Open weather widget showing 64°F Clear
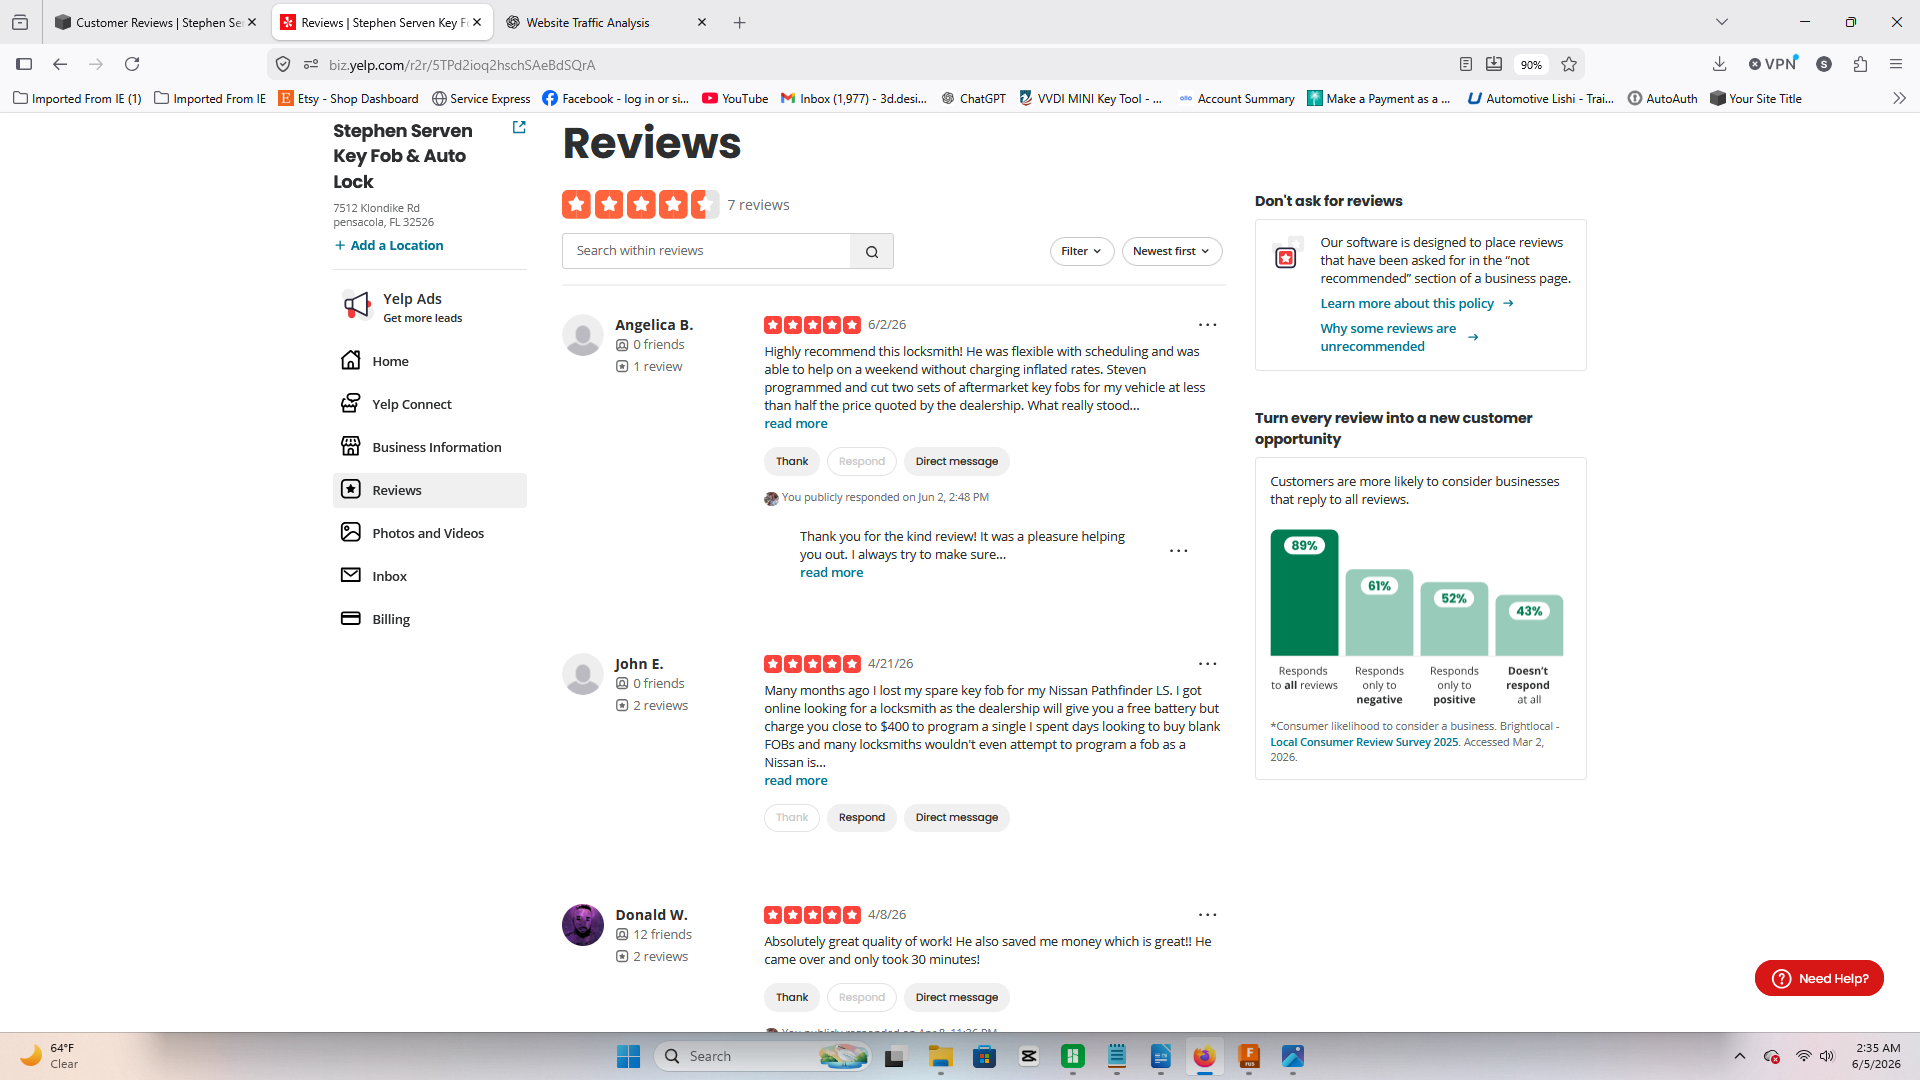Screen dimensions: 1920x1080 [x=50, y=1056]
